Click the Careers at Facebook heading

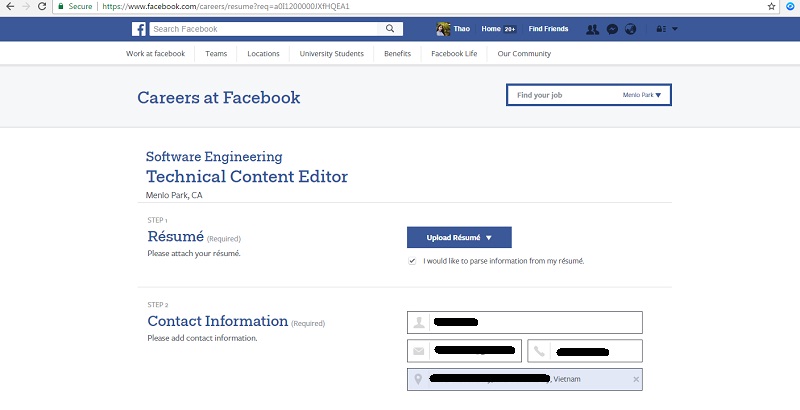click(219, 97)
